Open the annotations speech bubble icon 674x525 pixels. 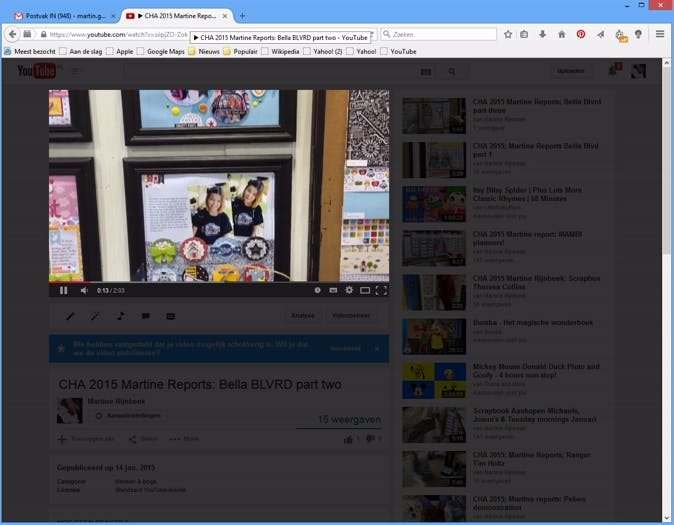point(146,316)
